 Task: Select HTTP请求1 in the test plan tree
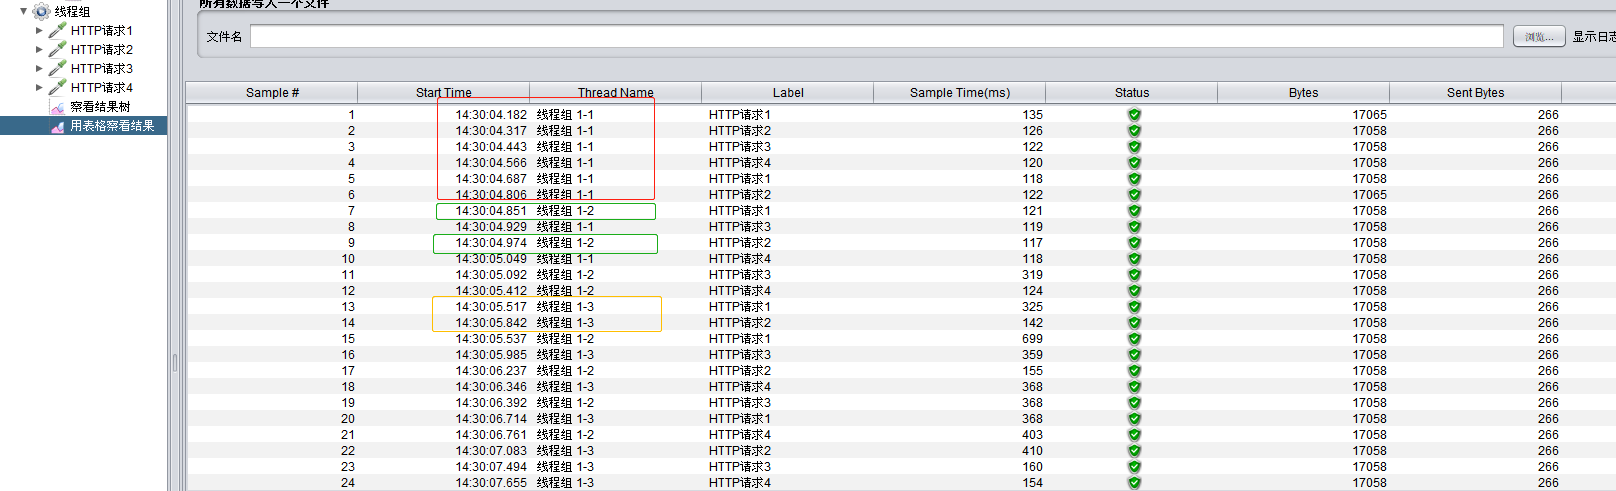[x=101, y=31]
